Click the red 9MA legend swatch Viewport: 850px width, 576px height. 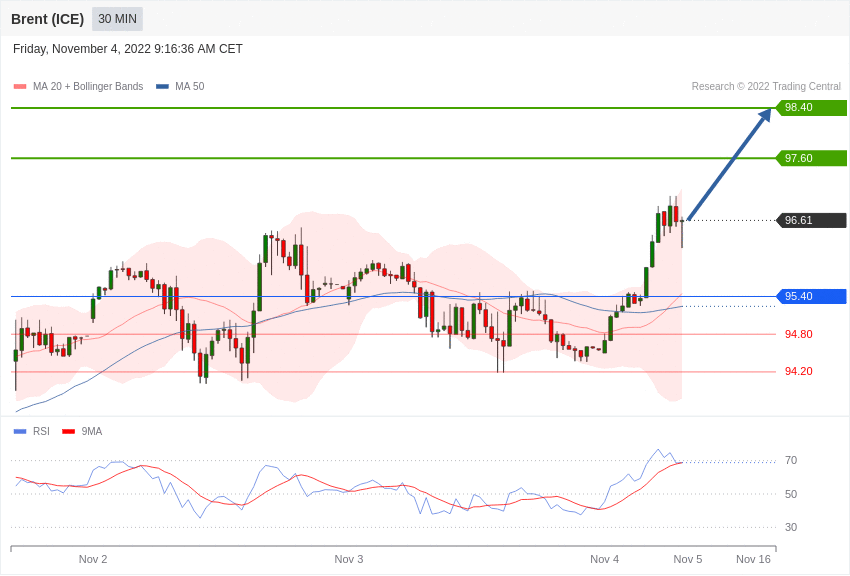pyautogui.click(x=68, y=432)
